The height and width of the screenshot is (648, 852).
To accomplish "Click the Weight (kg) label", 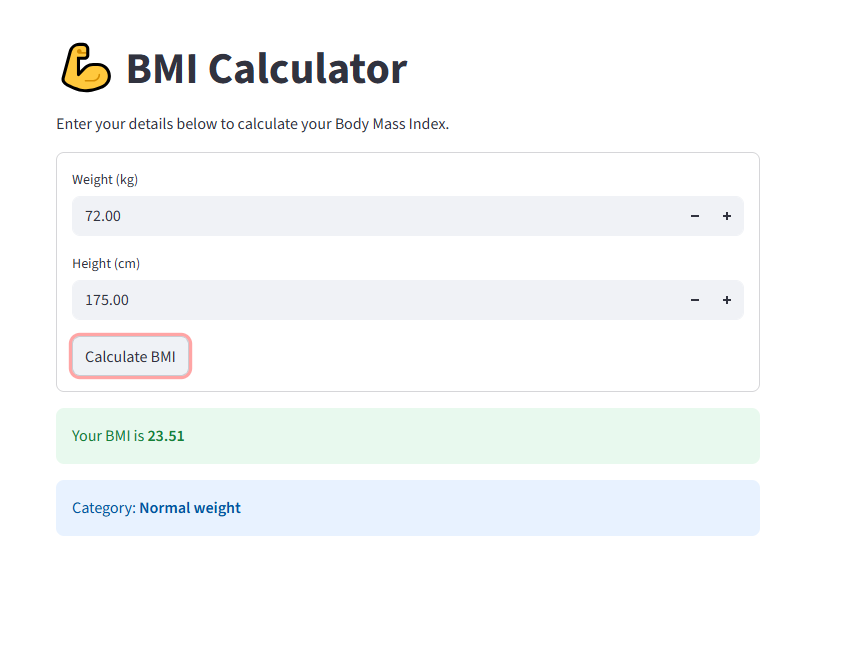I will (105, 179).
